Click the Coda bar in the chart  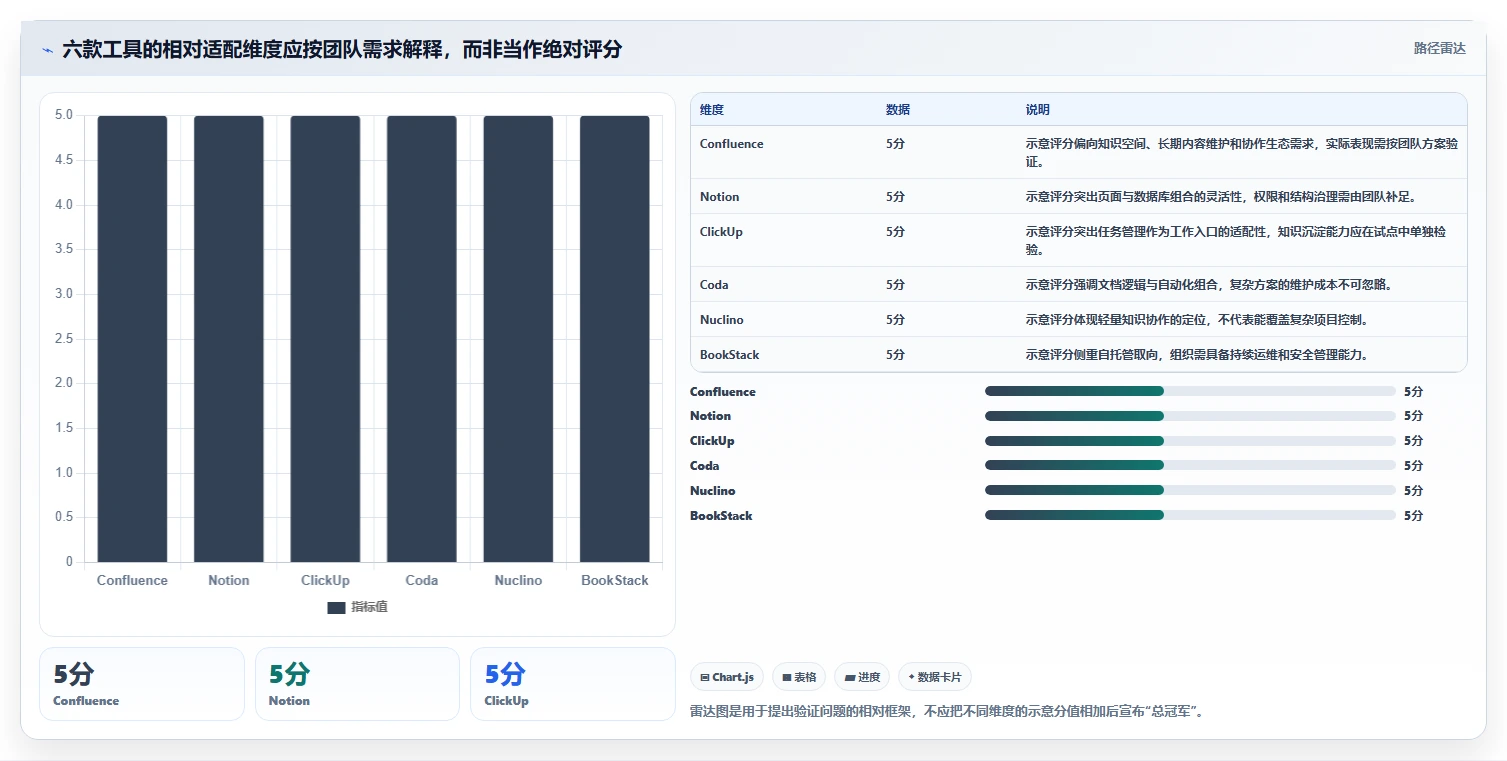pos(422,339)
